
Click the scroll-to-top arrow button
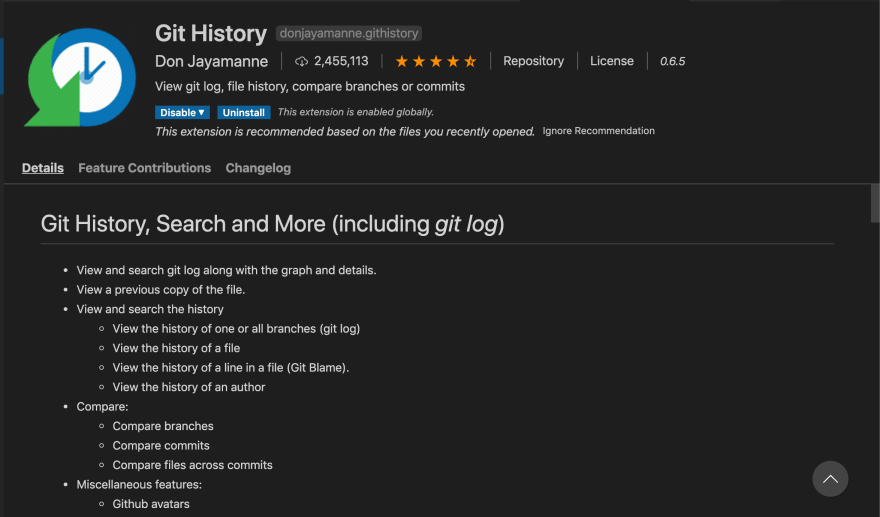pos(830,479)
